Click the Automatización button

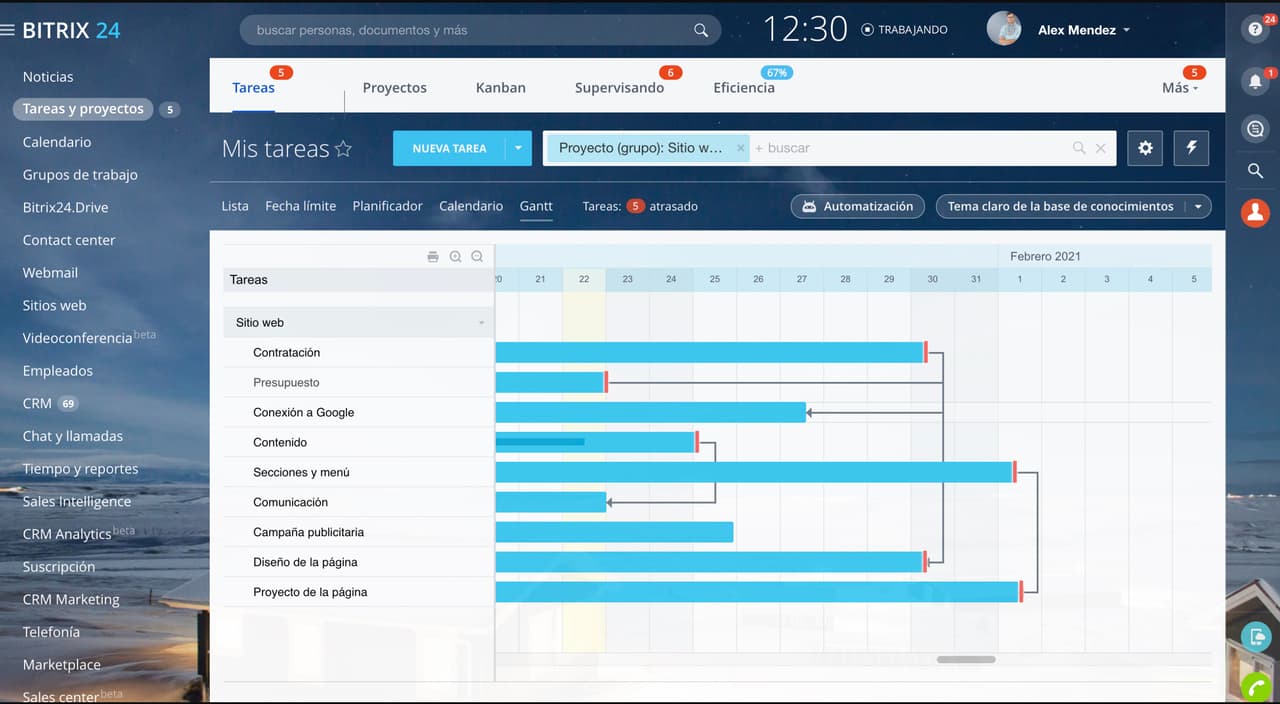[x=856, y=206]
